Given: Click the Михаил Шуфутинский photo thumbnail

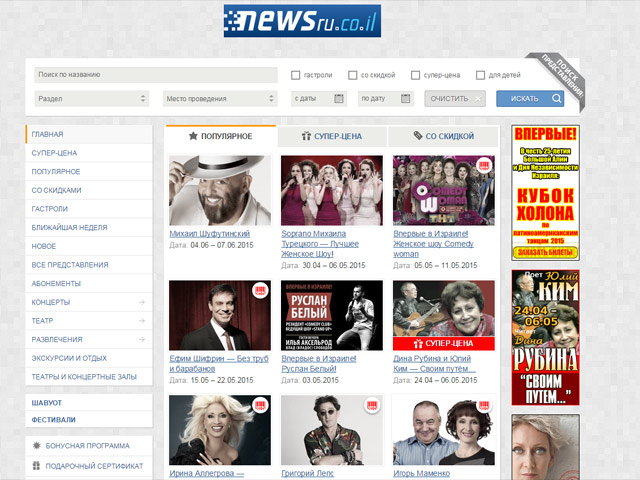Looking at the screenshot, I should pyautogui.click(x=220, y=190).
